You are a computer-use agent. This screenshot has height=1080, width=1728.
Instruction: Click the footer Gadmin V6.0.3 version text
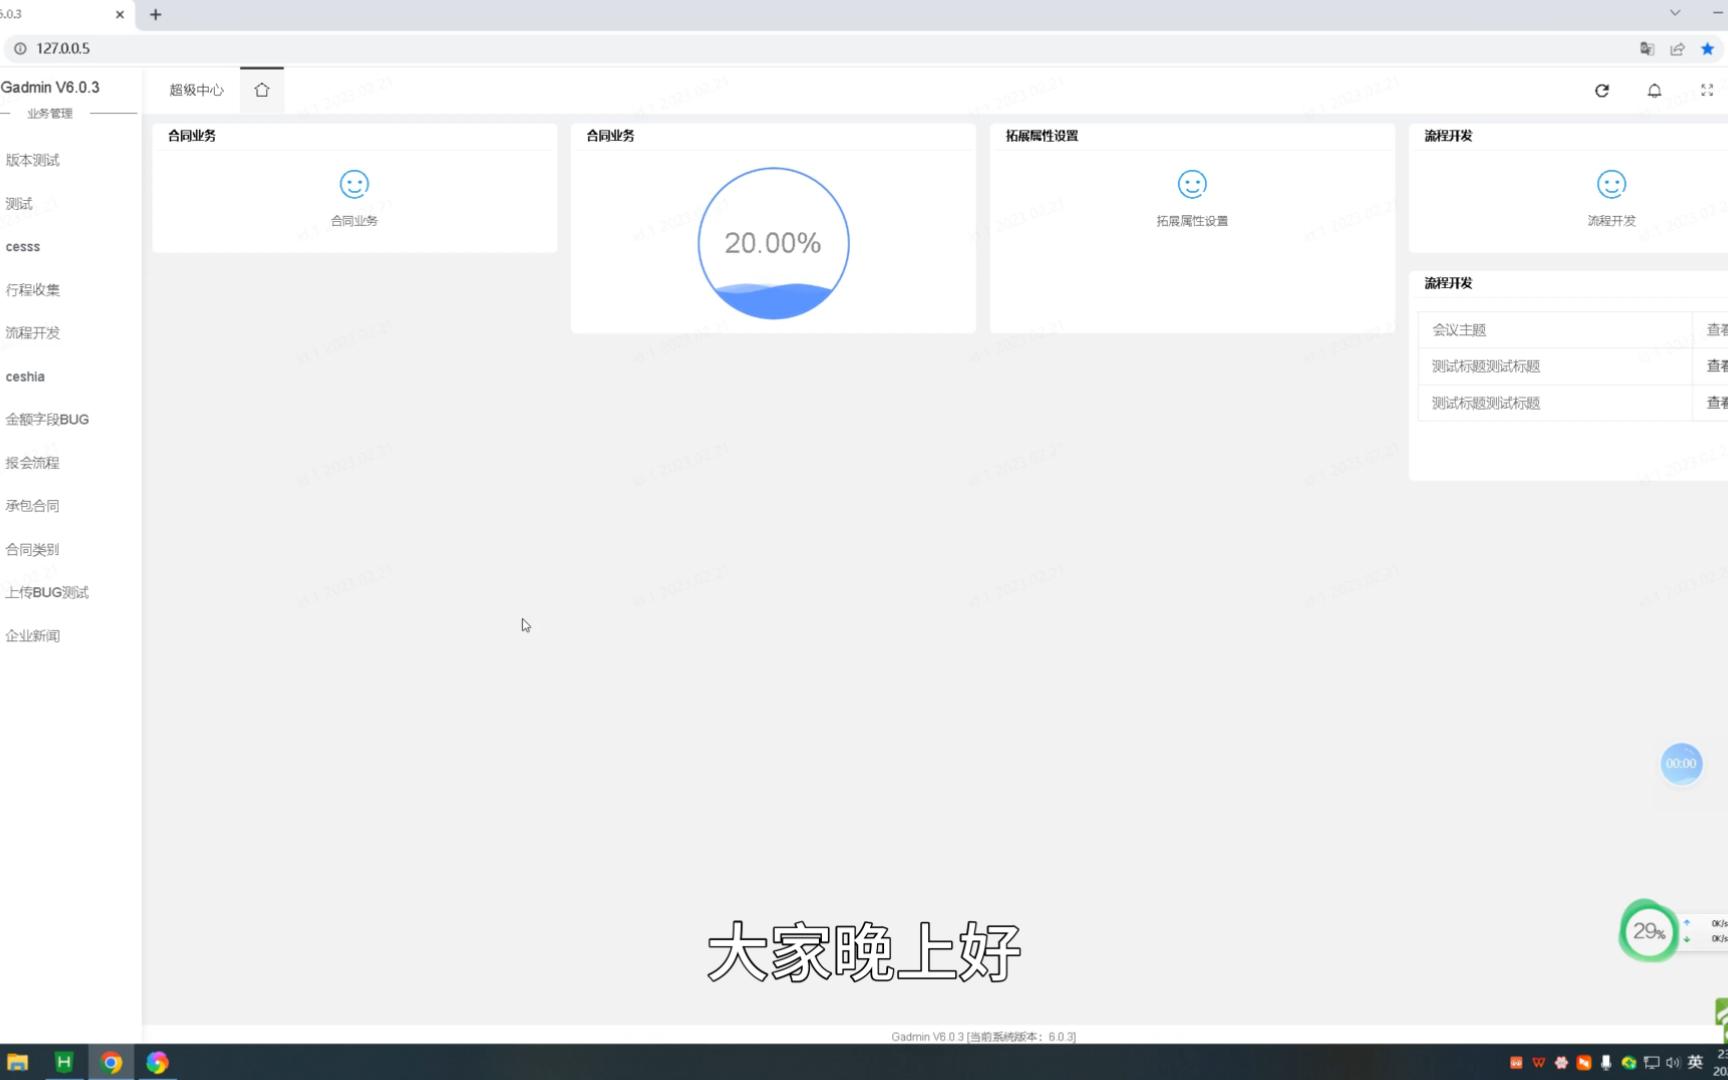[983, 1037]
